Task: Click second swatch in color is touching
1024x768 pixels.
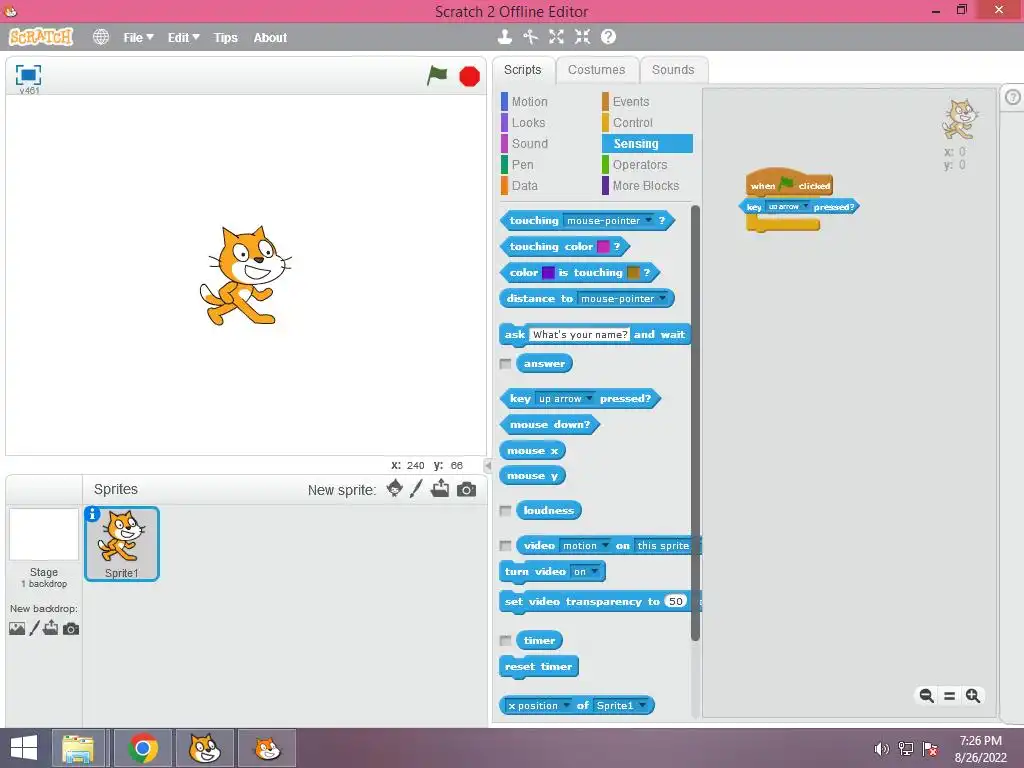Action: pyautogui.click(x=633, y=272)
